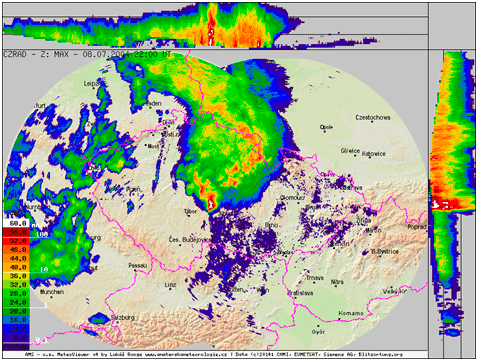Click the Ces. Budejovice city label

pos(189,240)
